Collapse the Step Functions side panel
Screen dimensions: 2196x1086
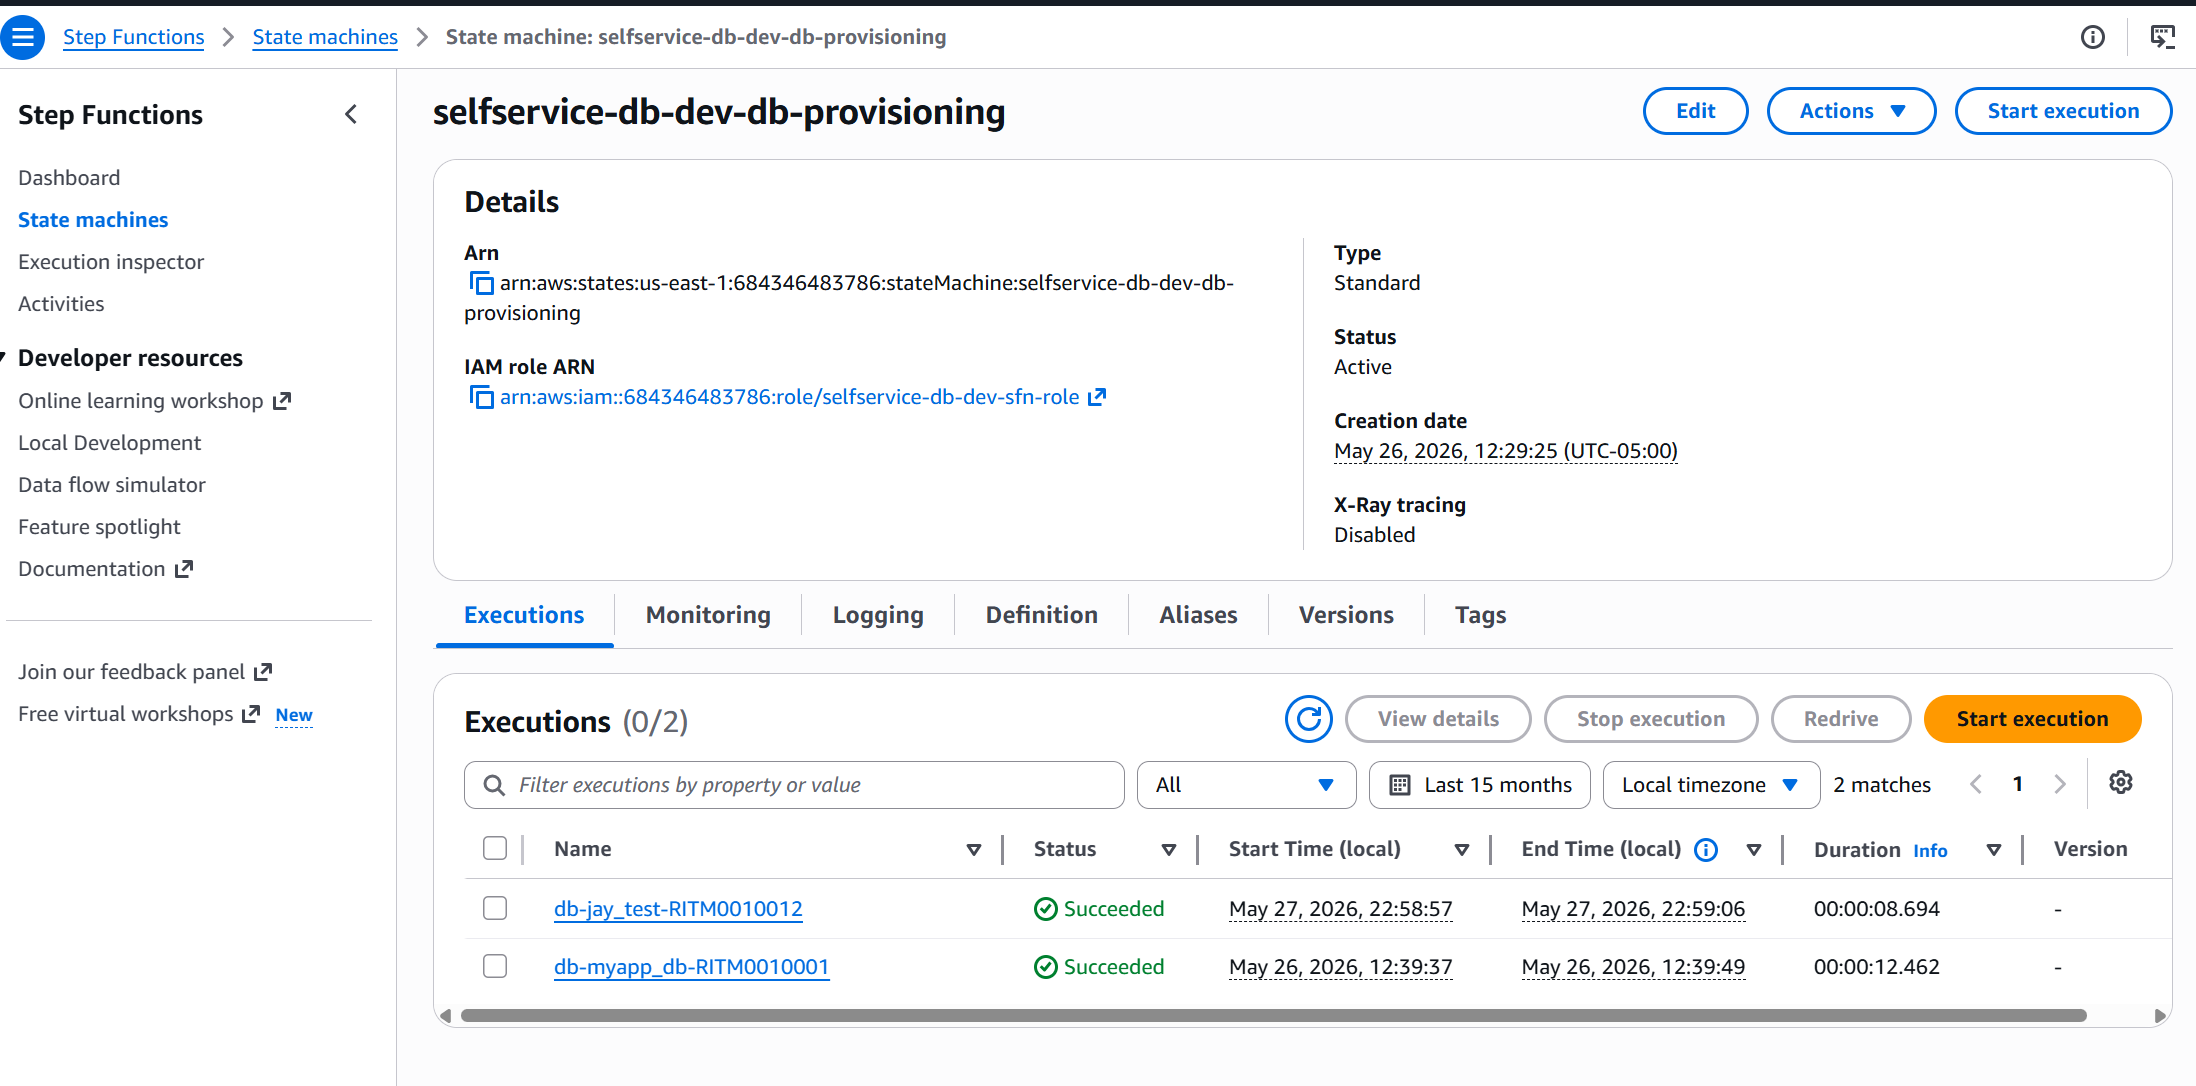coord(351,114)
